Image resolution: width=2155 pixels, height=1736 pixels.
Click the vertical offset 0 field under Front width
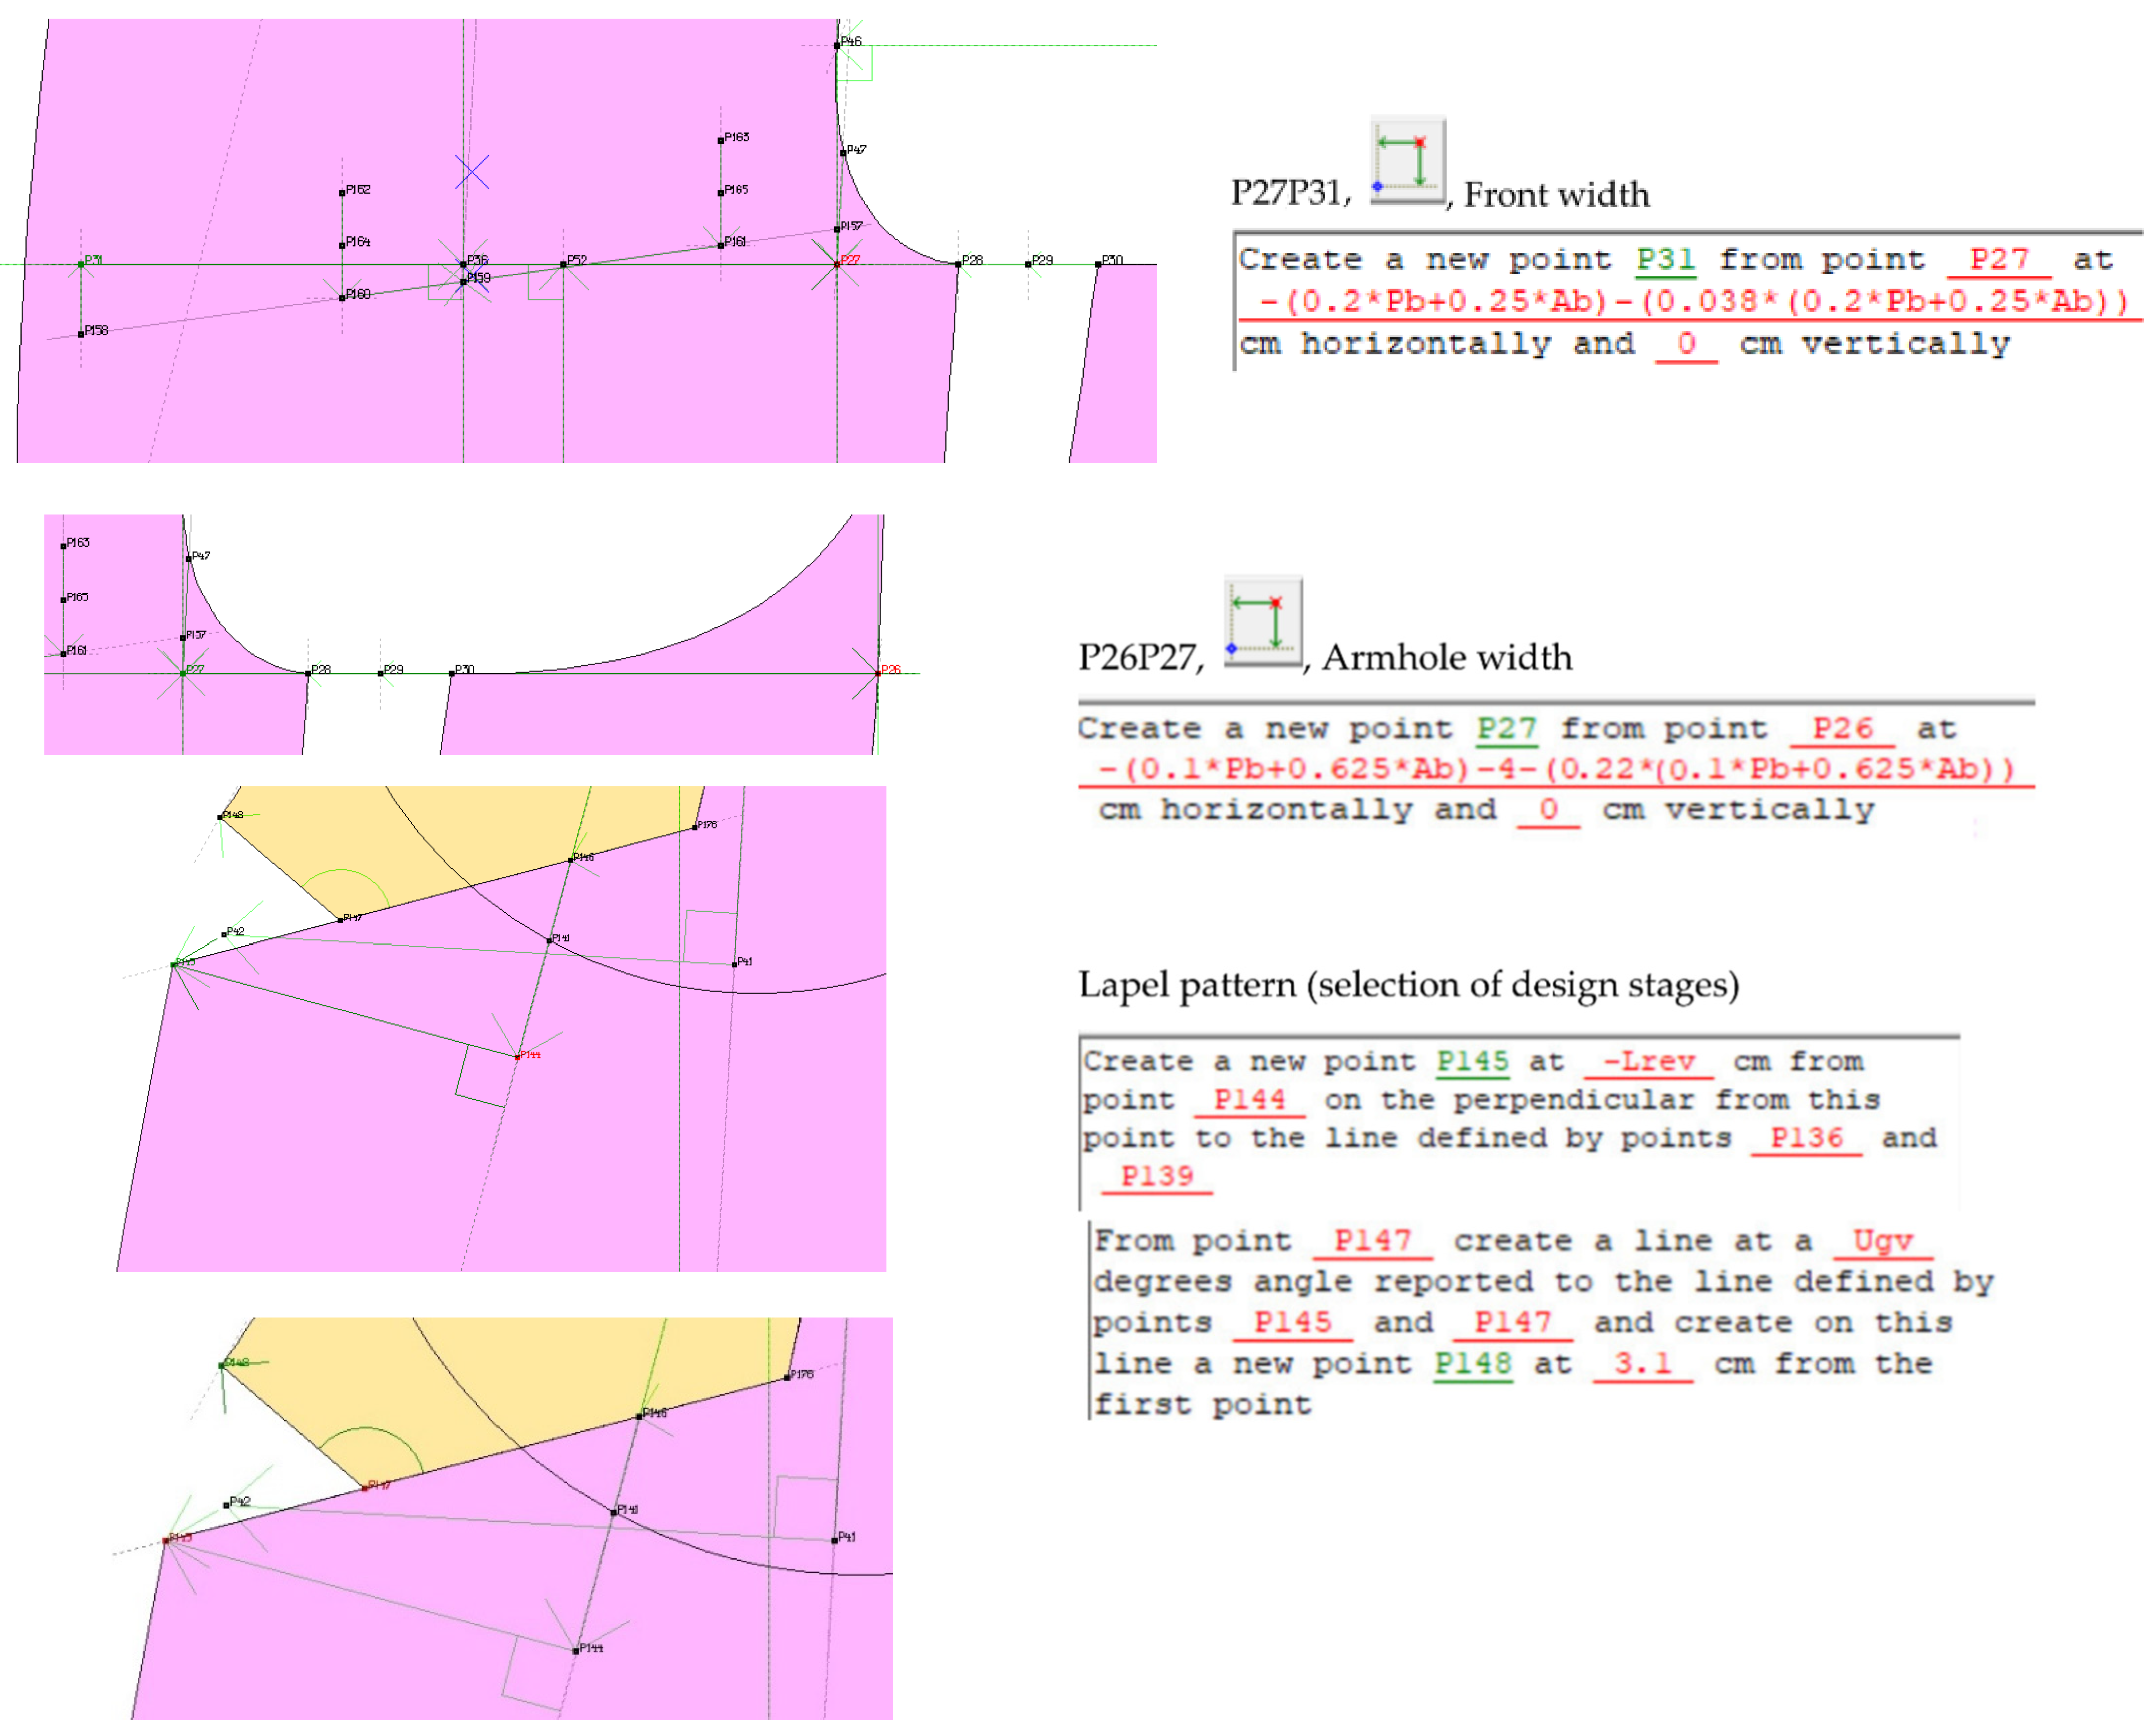(x=1686, y=344)
